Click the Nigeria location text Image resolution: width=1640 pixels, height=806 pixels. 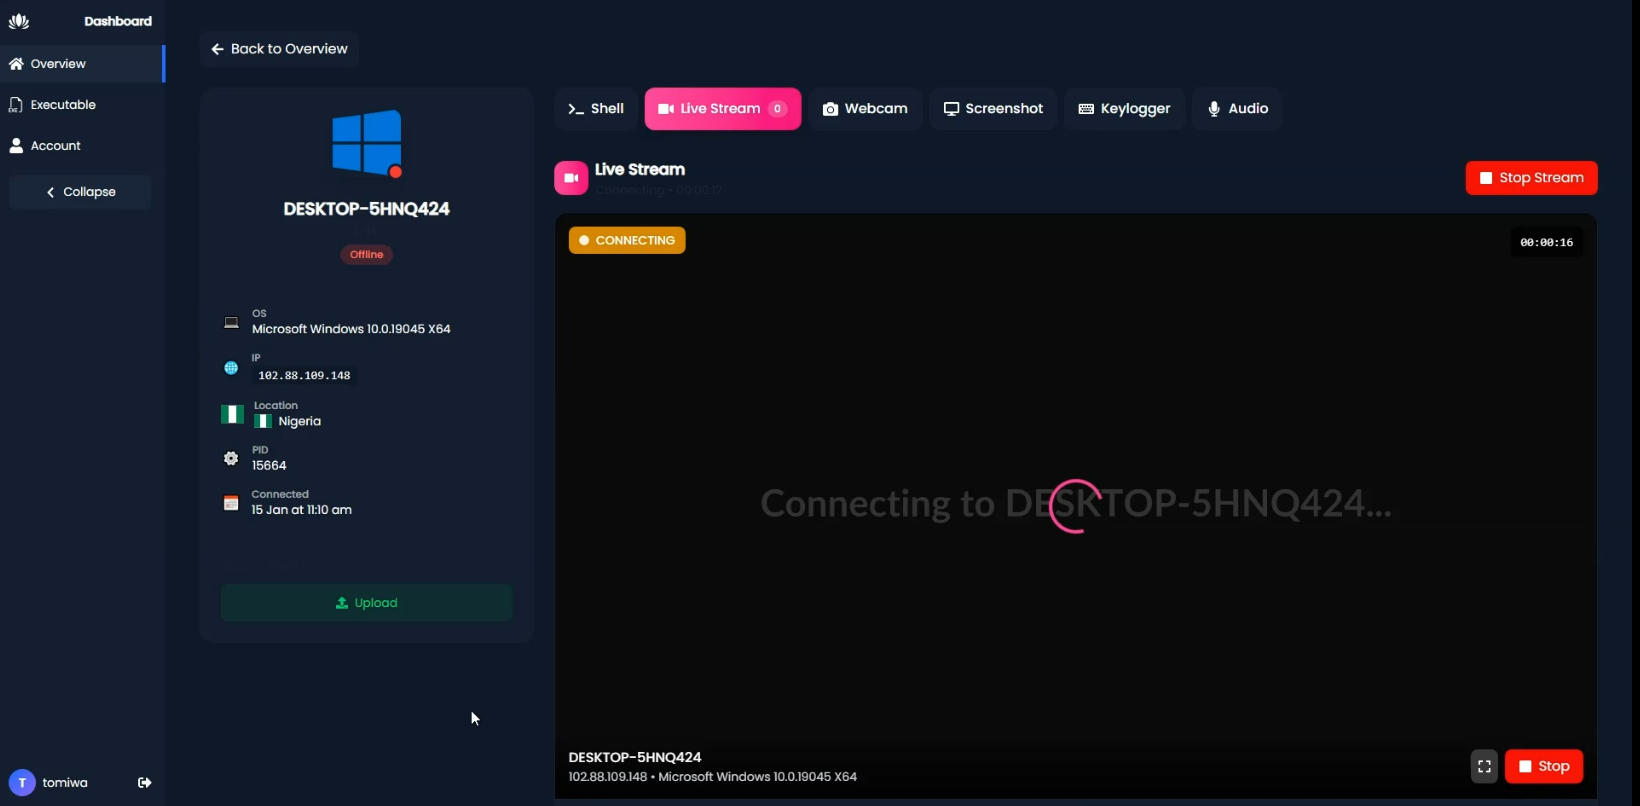300,422
